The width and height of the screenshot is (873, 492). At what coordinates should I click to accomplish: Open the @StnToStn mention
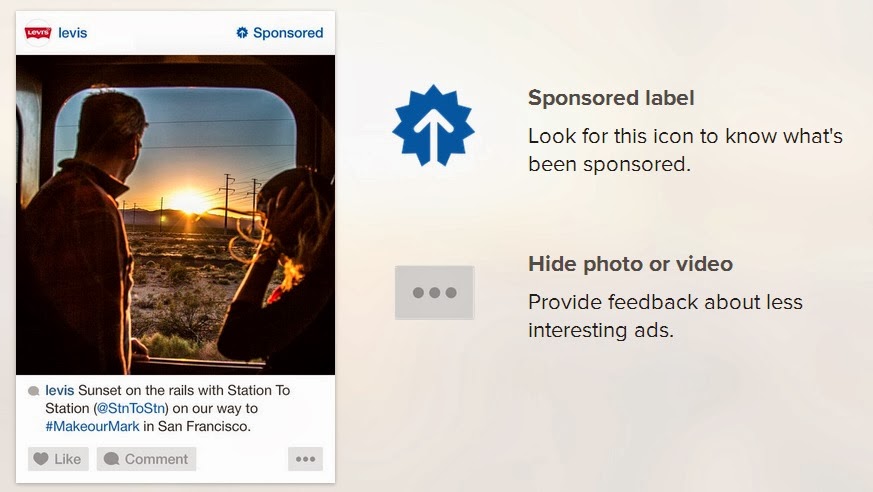click(x=131, y=408)
